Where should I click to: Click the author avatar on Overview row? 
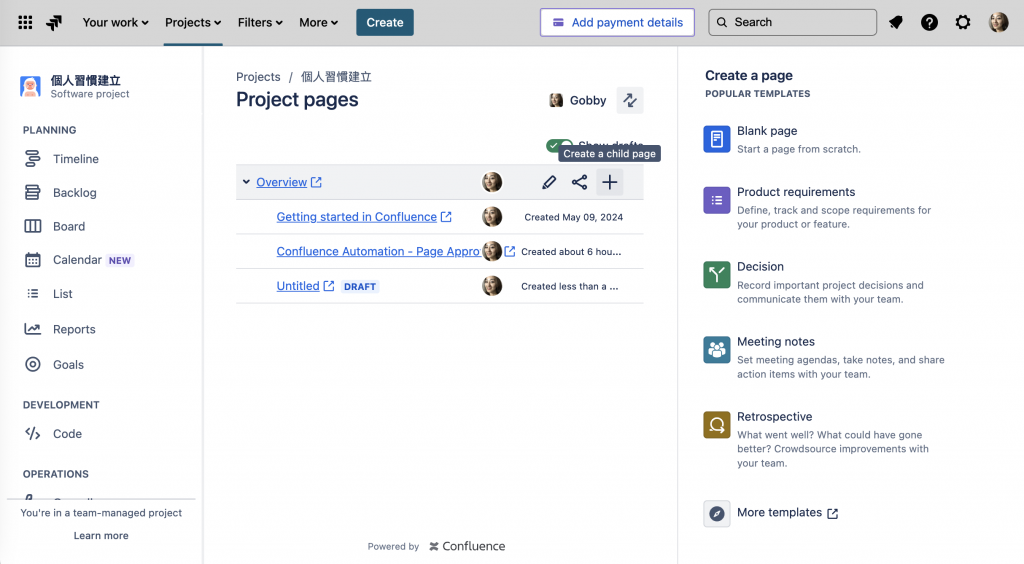click(492, 182)
